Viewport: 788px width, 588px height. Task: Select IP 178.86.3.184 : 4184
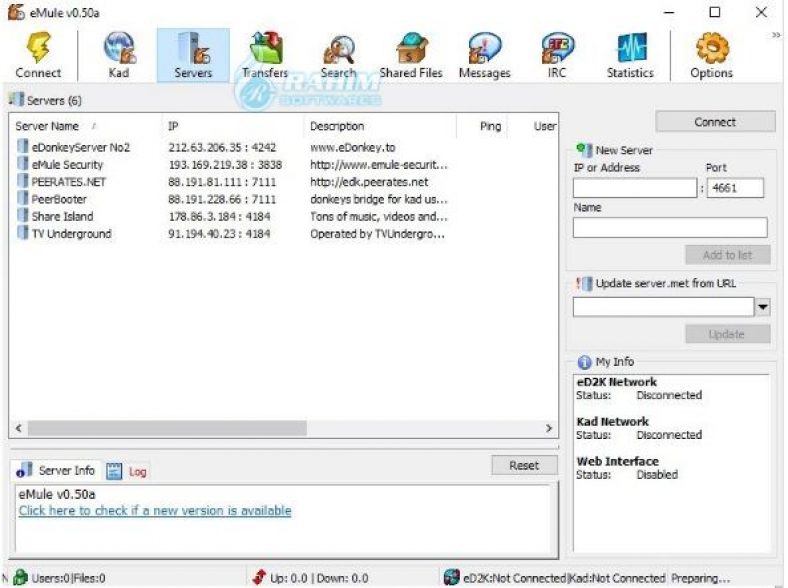tap(219, 217)
